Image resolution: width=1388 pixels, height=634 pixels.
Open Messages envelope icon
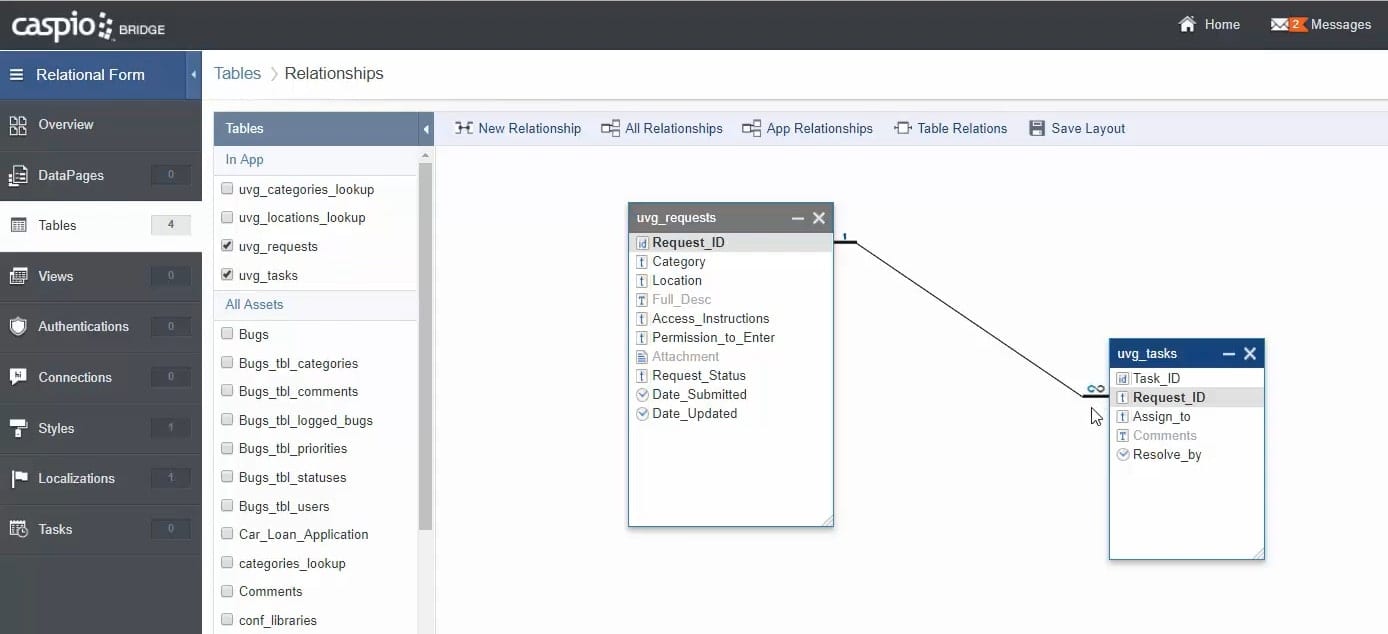1279,24
